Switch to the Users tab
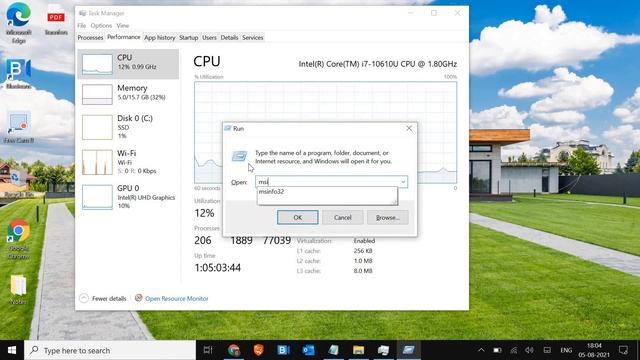The image size is (640, 360). [209, 38]
